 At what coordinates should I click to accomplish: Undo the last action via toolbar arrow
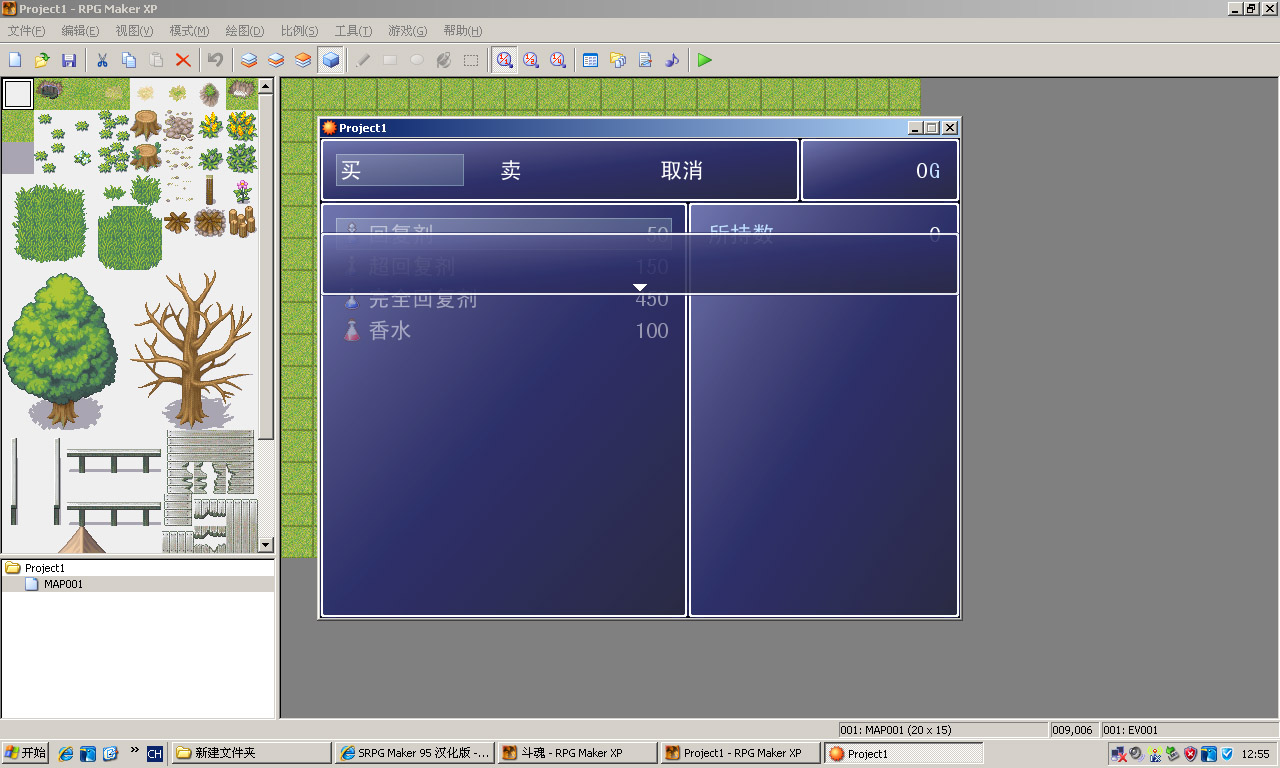tap(216, 60)
